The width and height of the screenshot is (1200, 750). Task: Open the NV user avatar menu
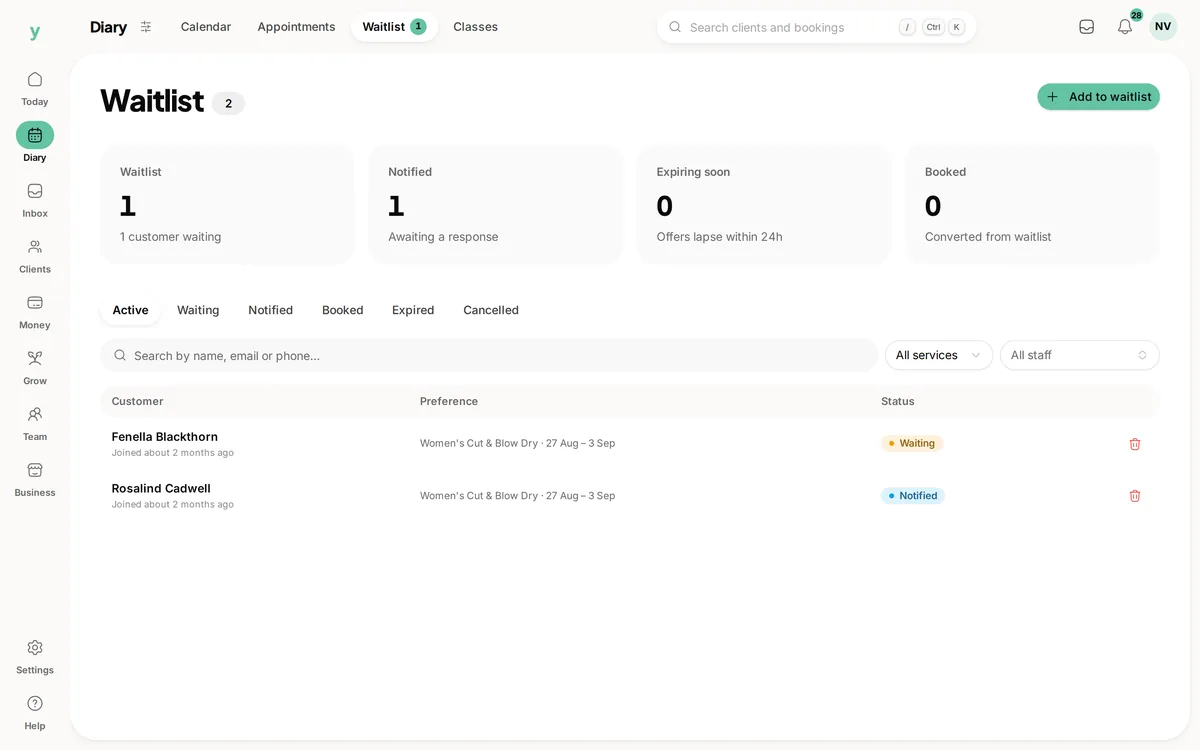pos(1163,27)
